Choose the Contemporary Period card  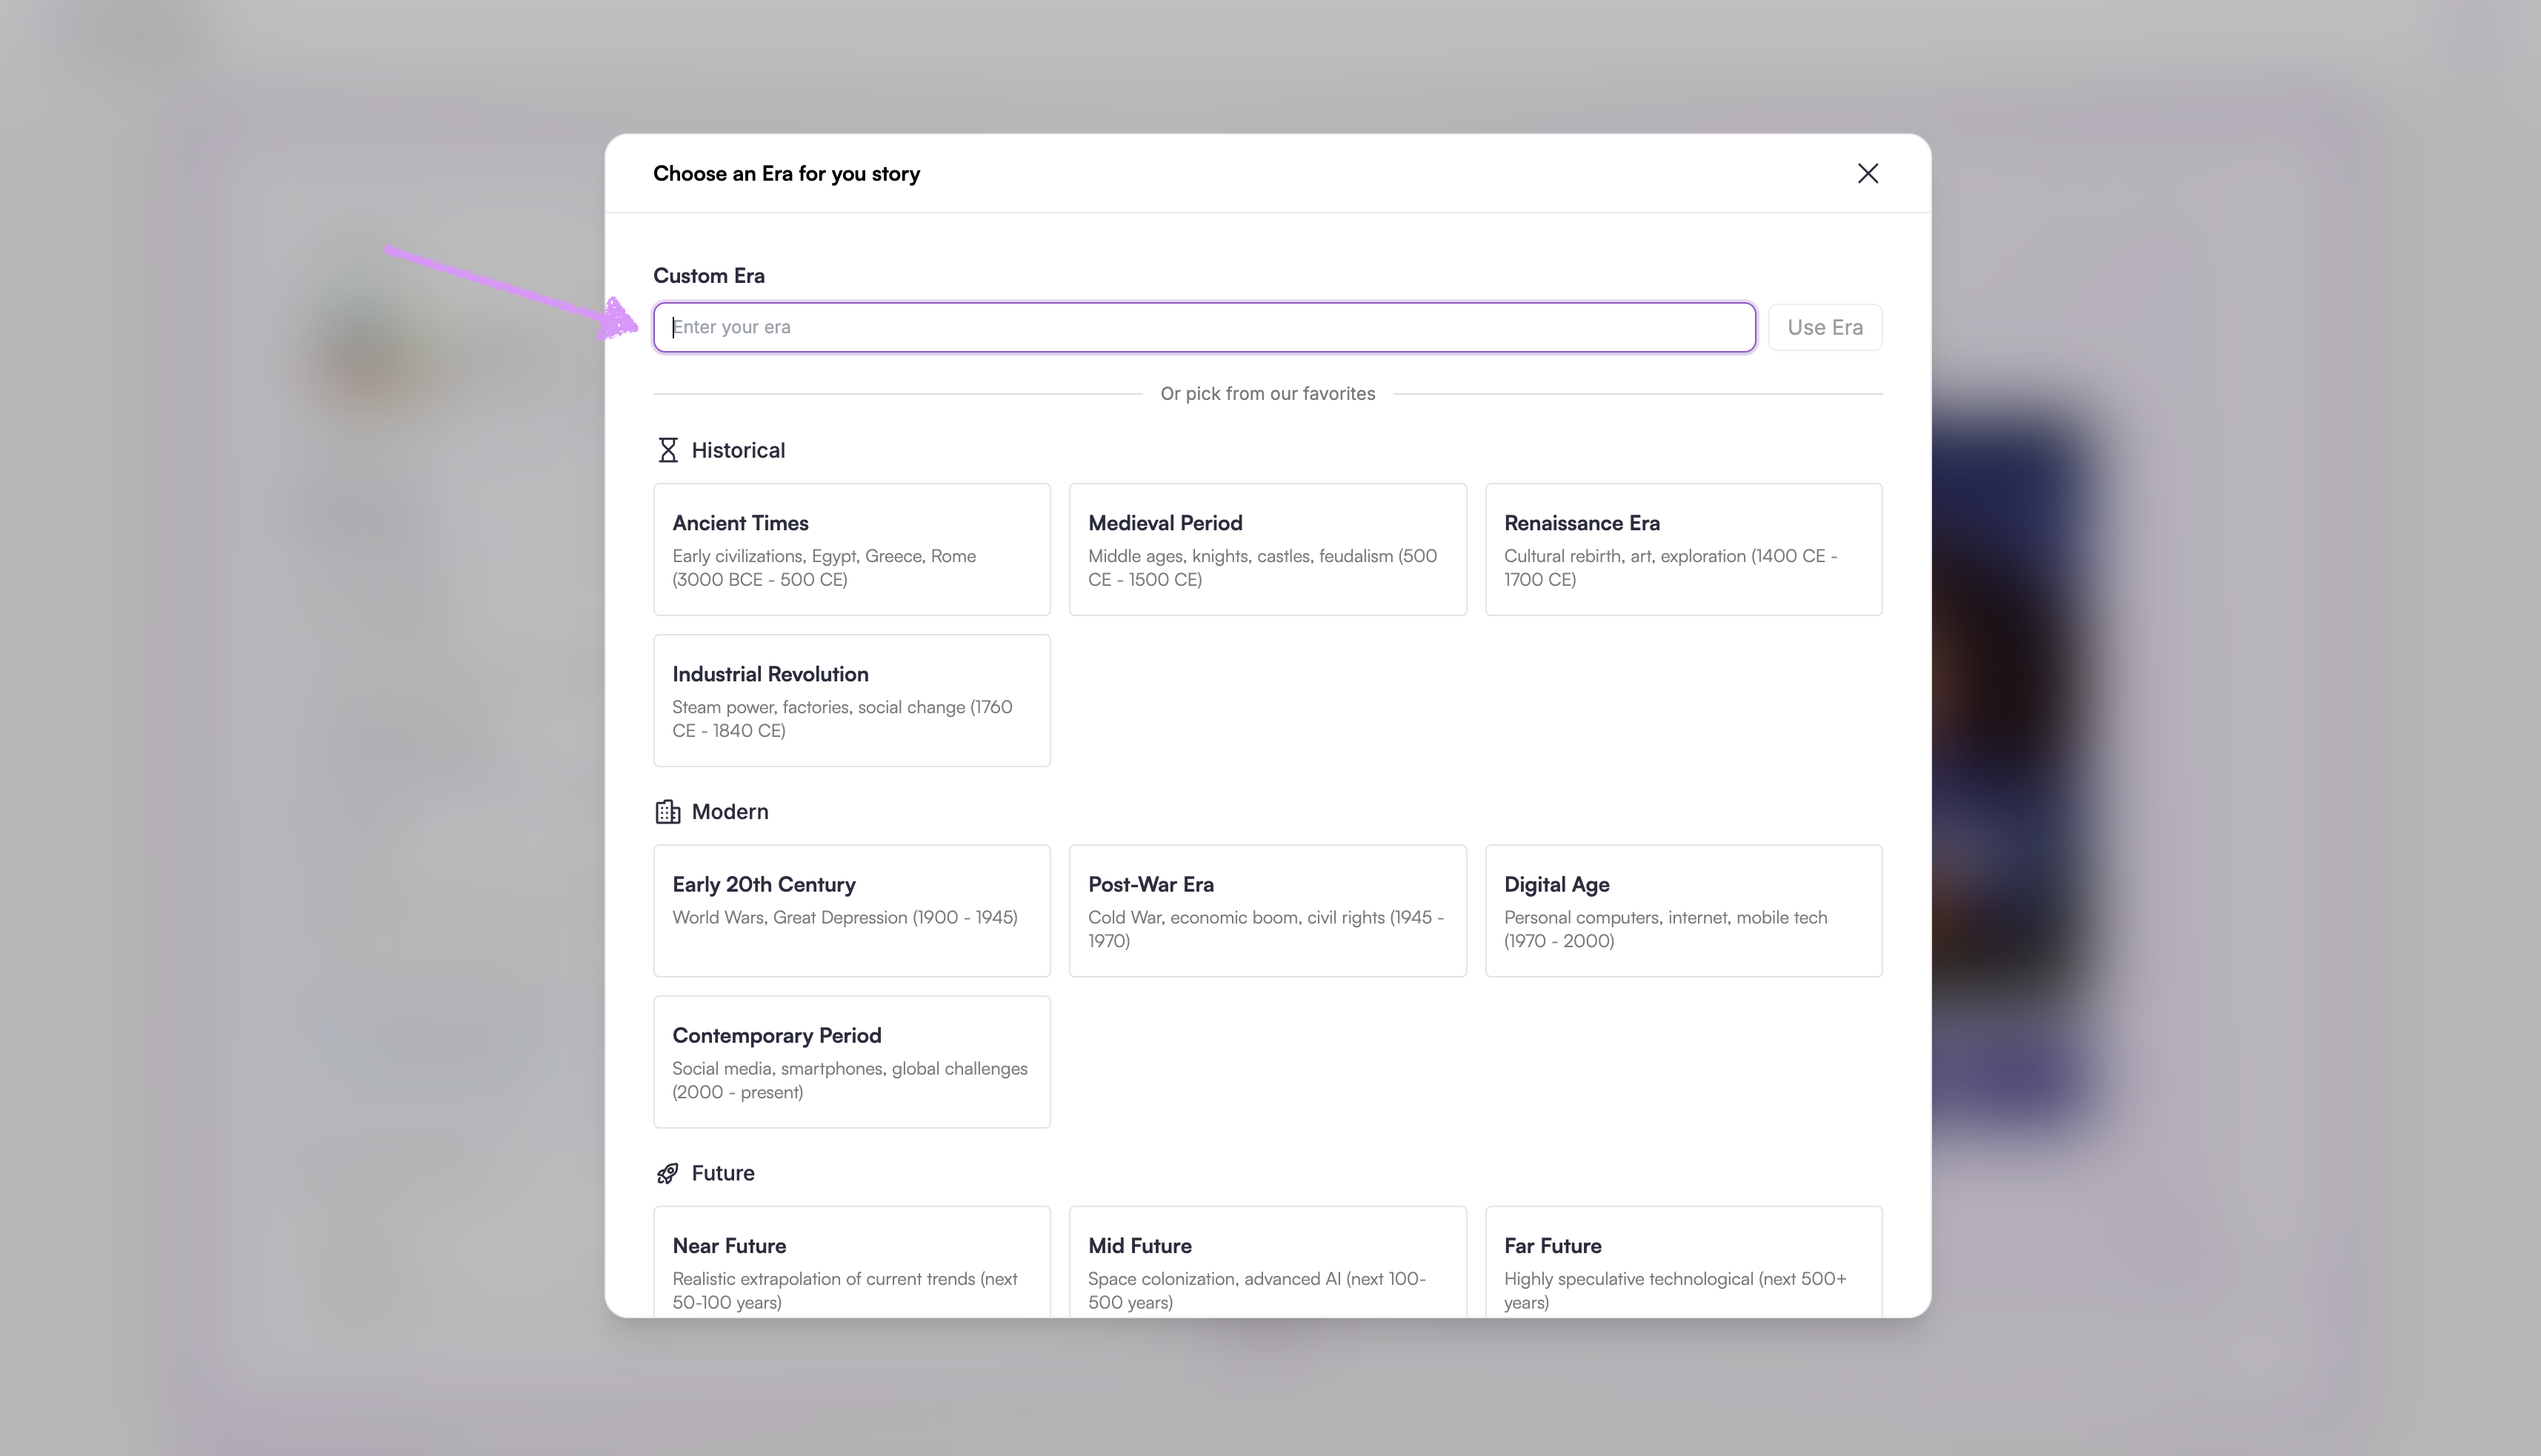click(x=851, y=1061)
